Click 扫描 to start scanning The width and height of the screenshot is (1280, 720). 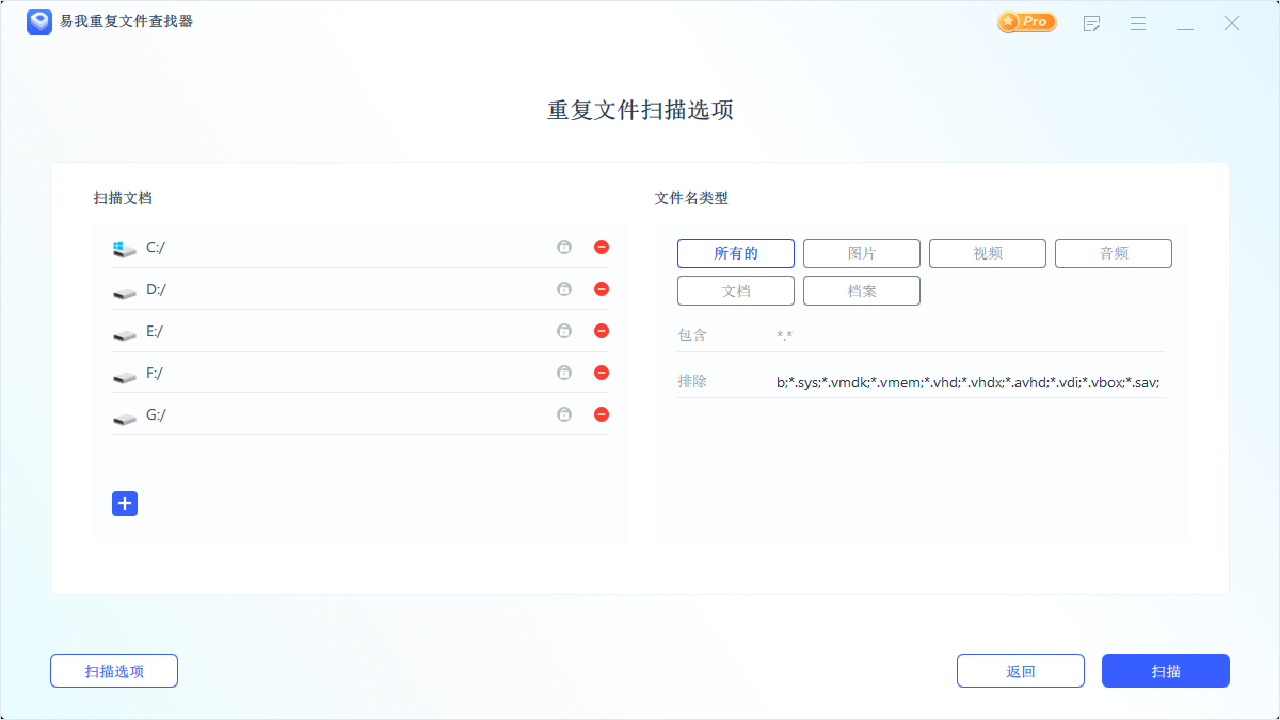pyautogui.click(x=1165, y=670)
